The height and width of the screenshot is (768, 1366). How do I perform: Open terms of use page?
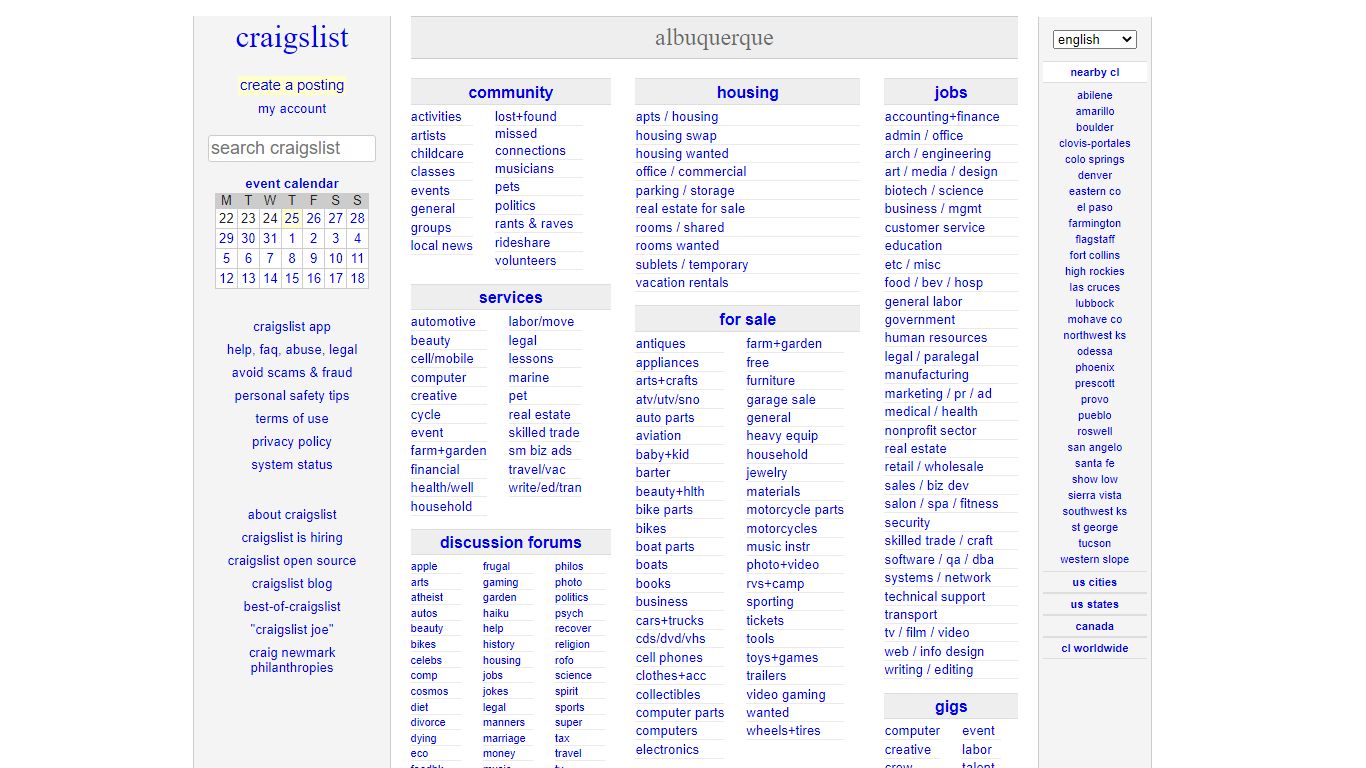tap(292, 419)
